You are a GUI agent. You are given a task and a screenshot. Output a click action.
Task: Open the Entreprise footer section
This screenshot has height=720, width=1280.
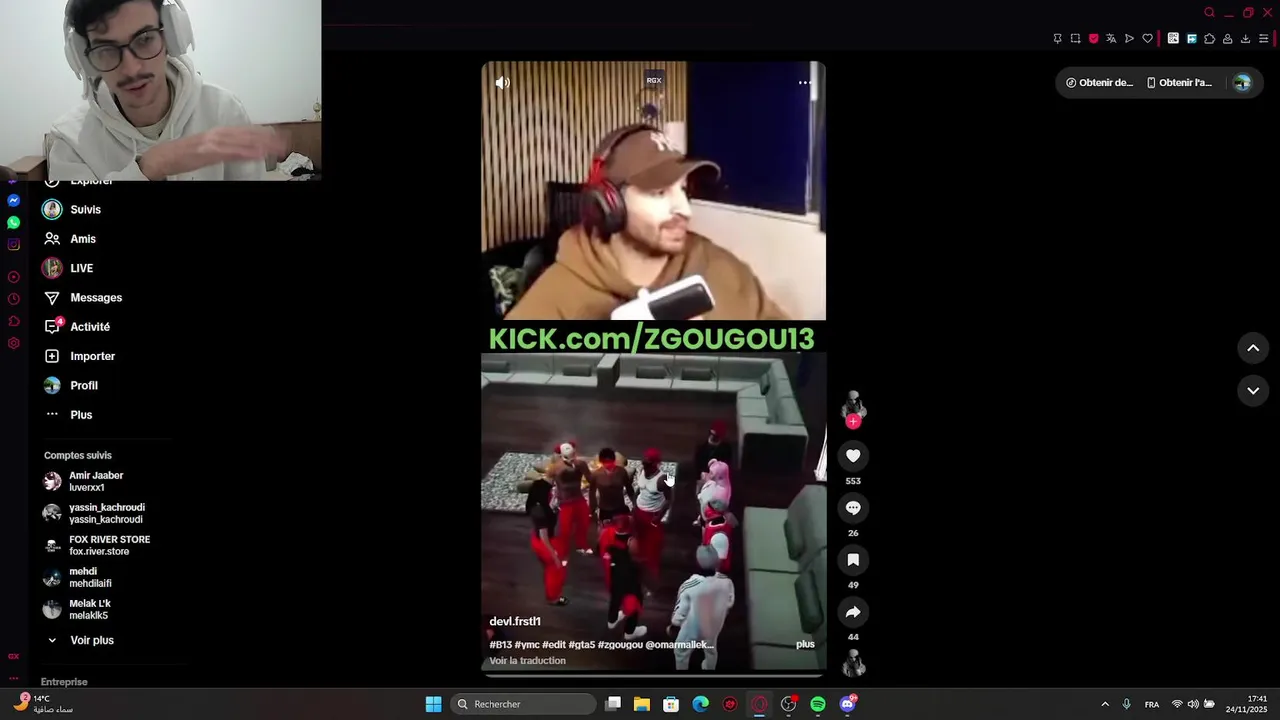pyautogui.click(x=64, y=682)
